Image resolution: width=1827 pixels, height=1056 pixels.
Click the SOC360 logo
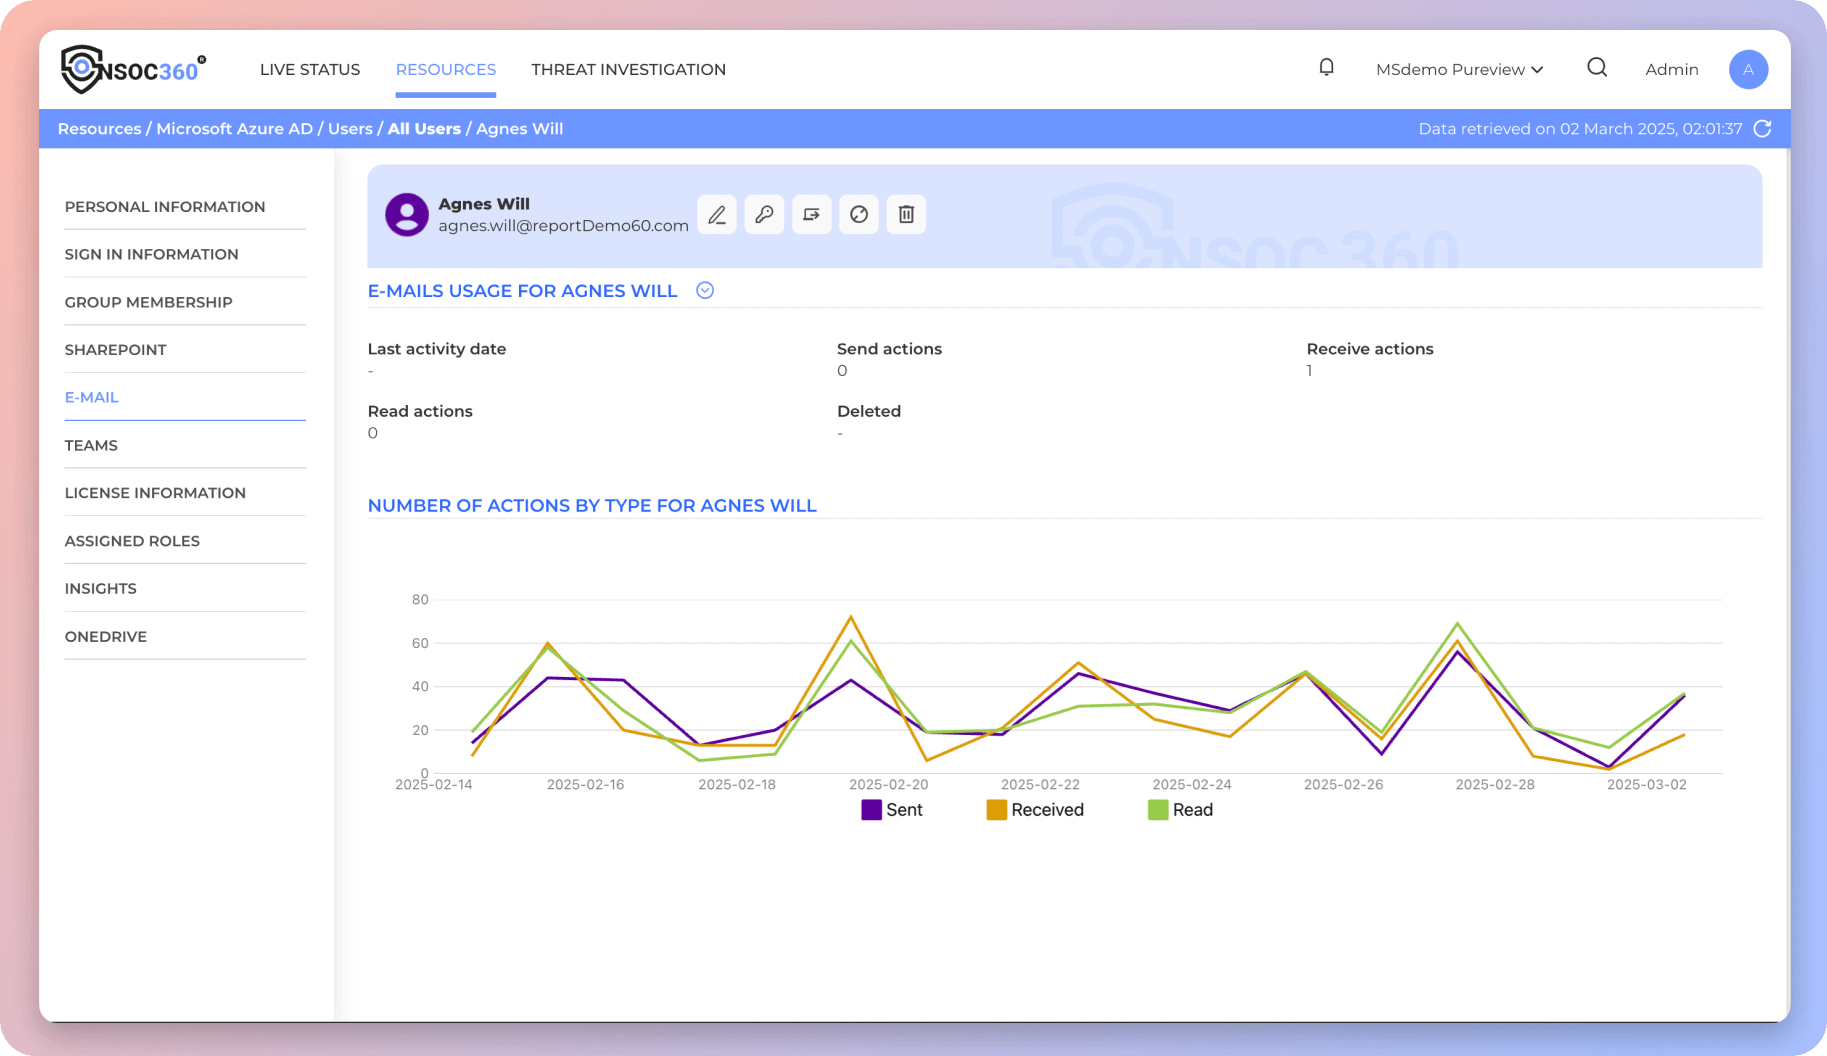point(134,69)
